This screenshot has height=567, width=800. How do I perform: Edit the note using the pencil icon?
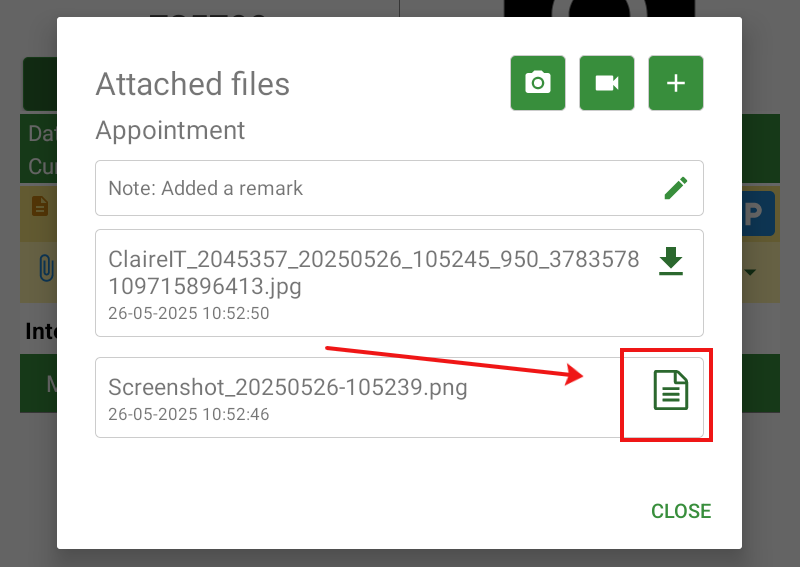[x=676, y=188]
